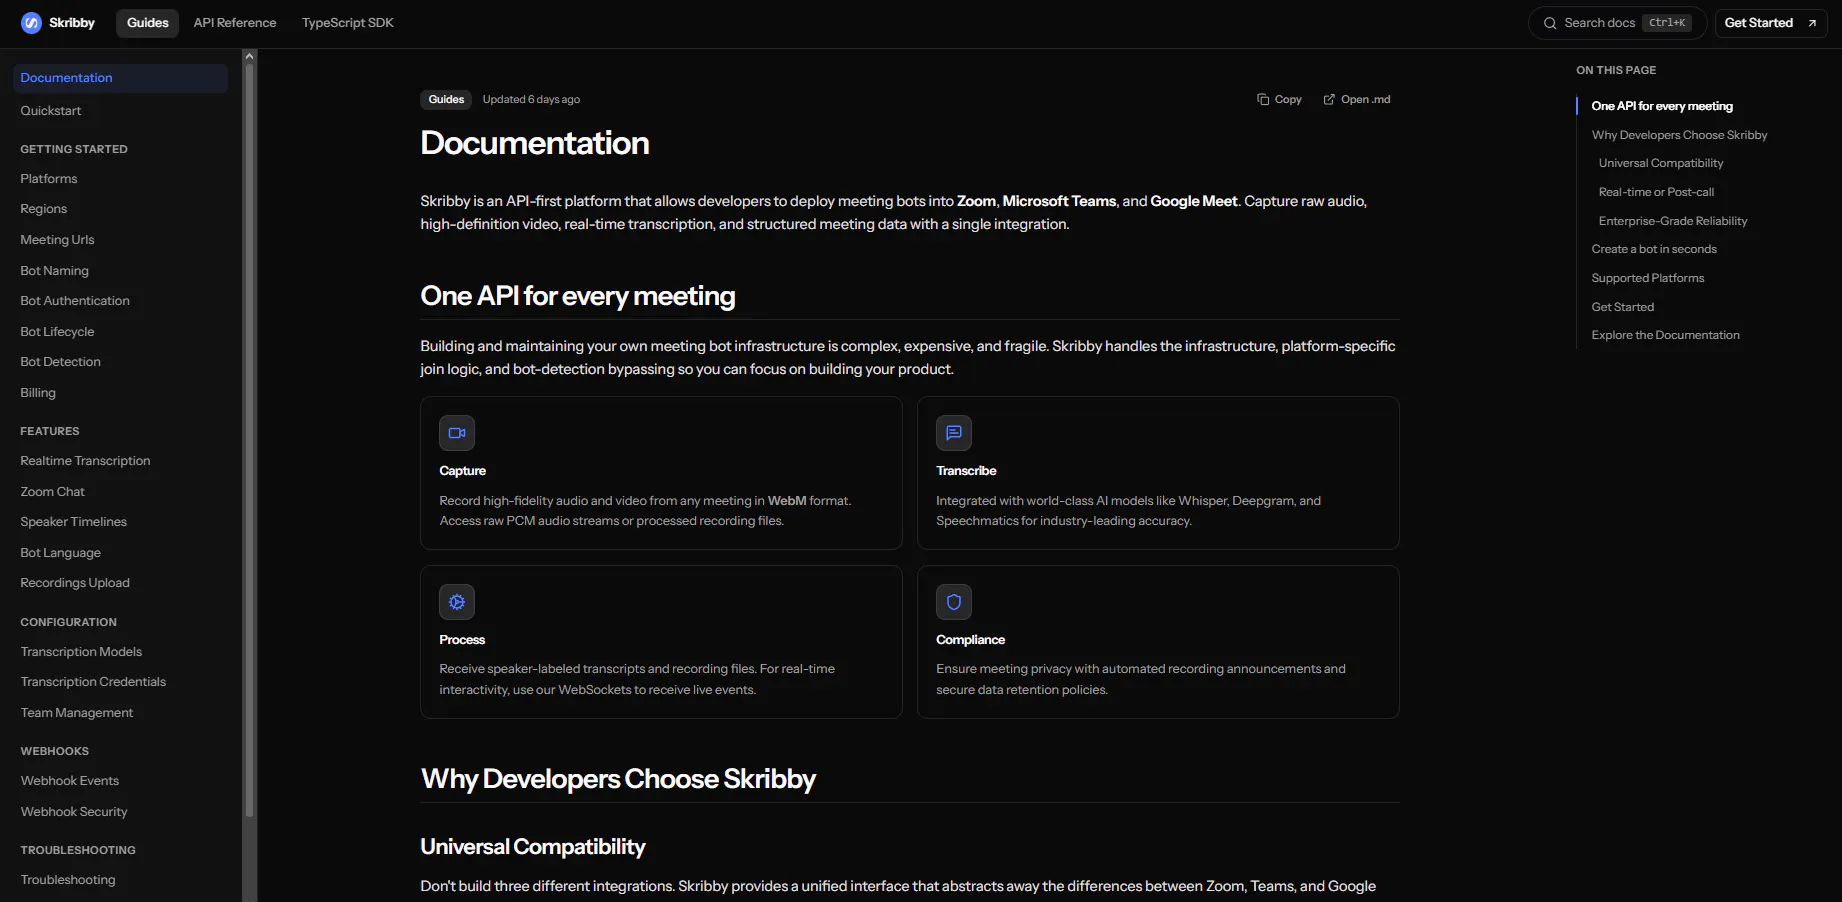Open the Webhook Events sidebar page
1842x902 pixels.
click(70, 781)
